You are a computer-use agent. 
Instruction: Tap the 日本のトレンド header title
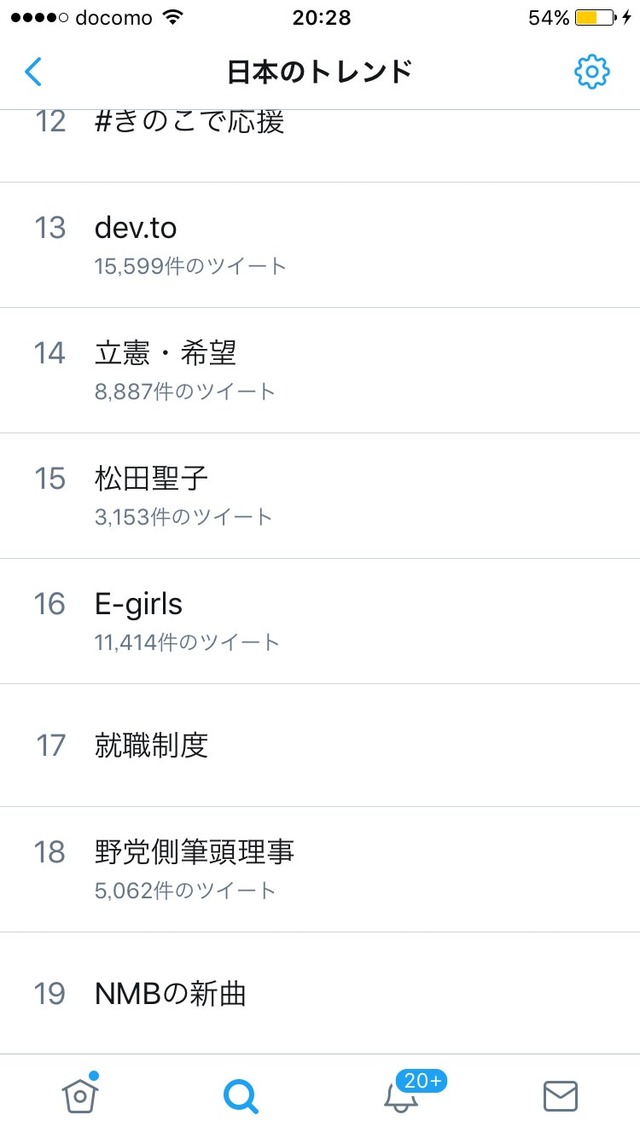coord(320,73)
